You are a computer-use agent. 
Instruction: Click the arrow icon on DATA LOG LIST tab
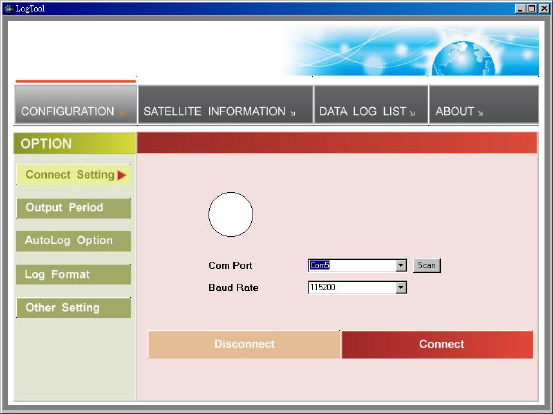(x=412, y=113)
